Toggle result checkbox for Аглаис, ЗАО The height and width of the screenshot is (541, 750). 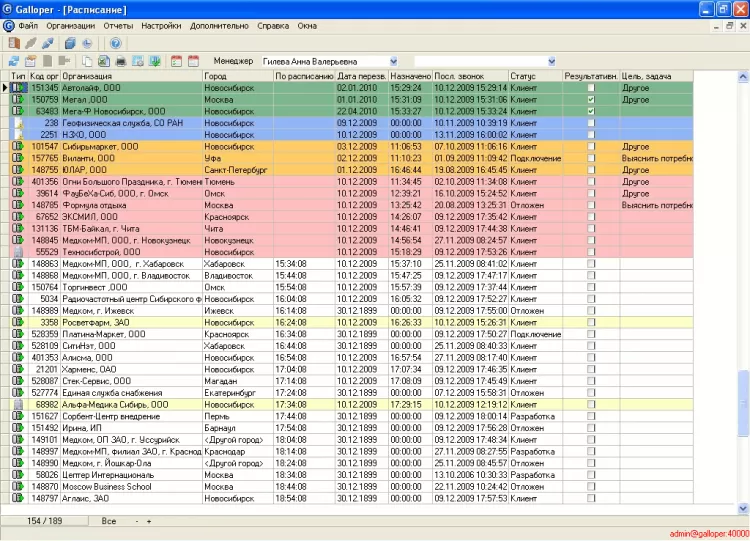tap(591, 498)
